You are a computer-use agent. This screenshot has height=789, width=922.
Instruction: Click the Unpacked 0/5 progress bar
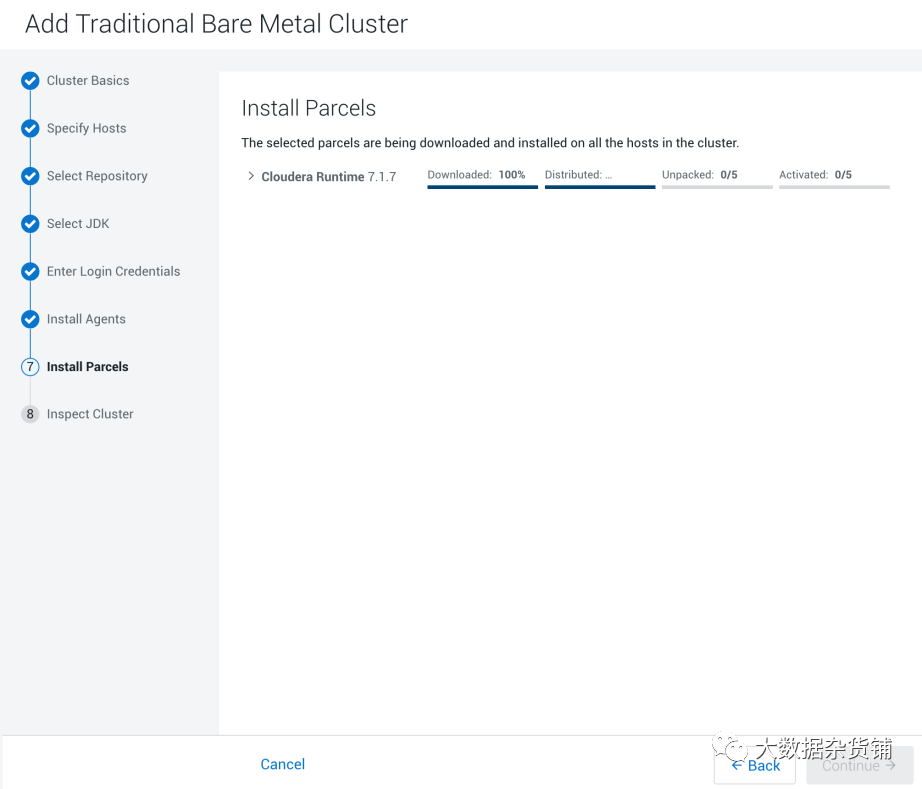tap(717, 186)
